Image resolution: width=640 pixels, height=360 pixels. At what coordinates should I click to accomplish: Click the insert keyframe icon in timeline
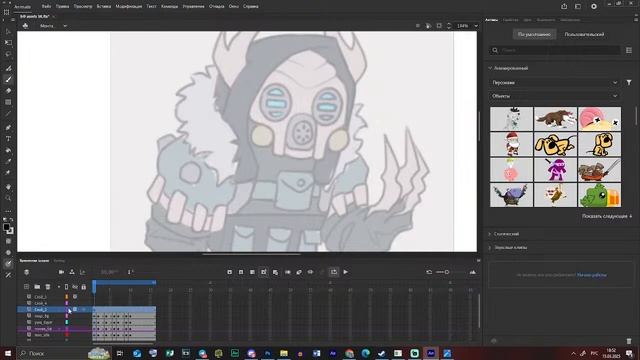coord(229,272)
